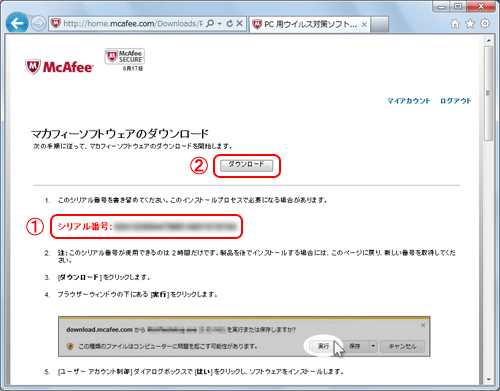The image size is (500, 391).
Task: Click the シリアル番号 label text
Action: (85, 227)
